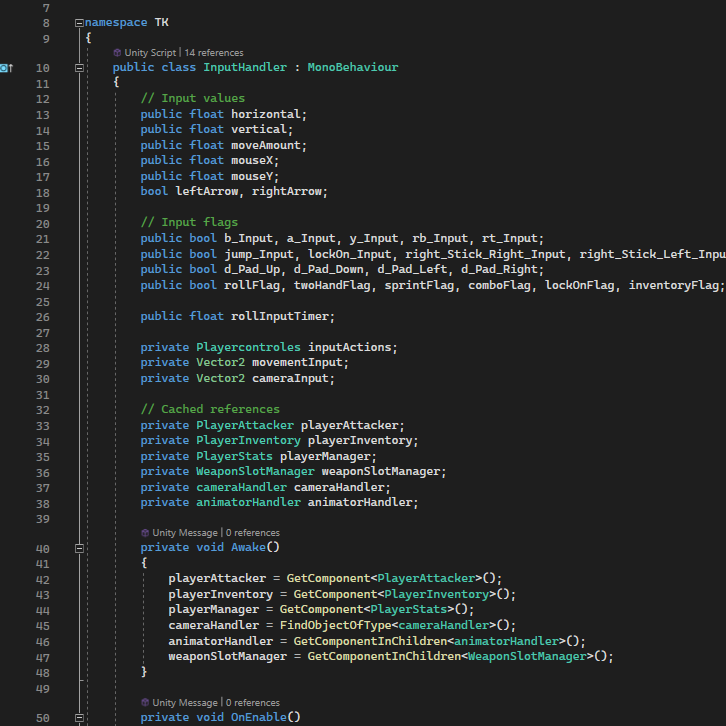Click the 'rollFlag' variable

(252, 285)
